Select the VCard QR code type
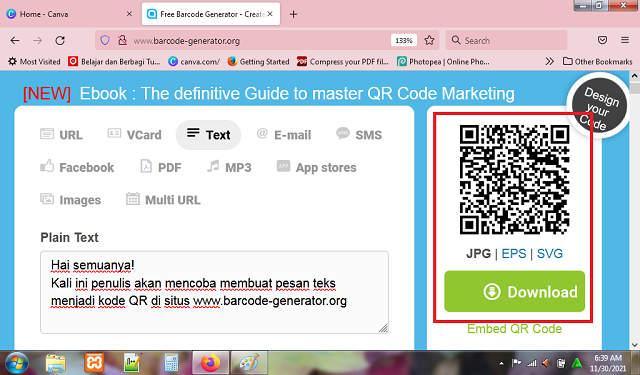Screen dimensions: 640x375 pos(134,135)
